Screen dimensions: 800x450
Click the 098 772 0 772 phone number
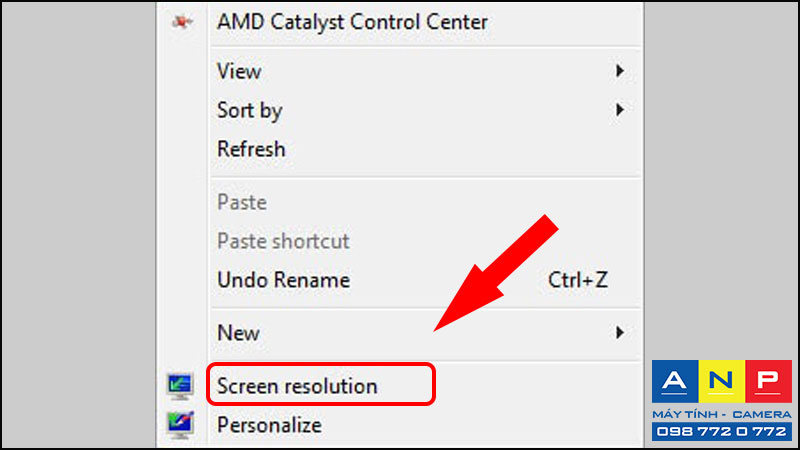coord(721,432)
